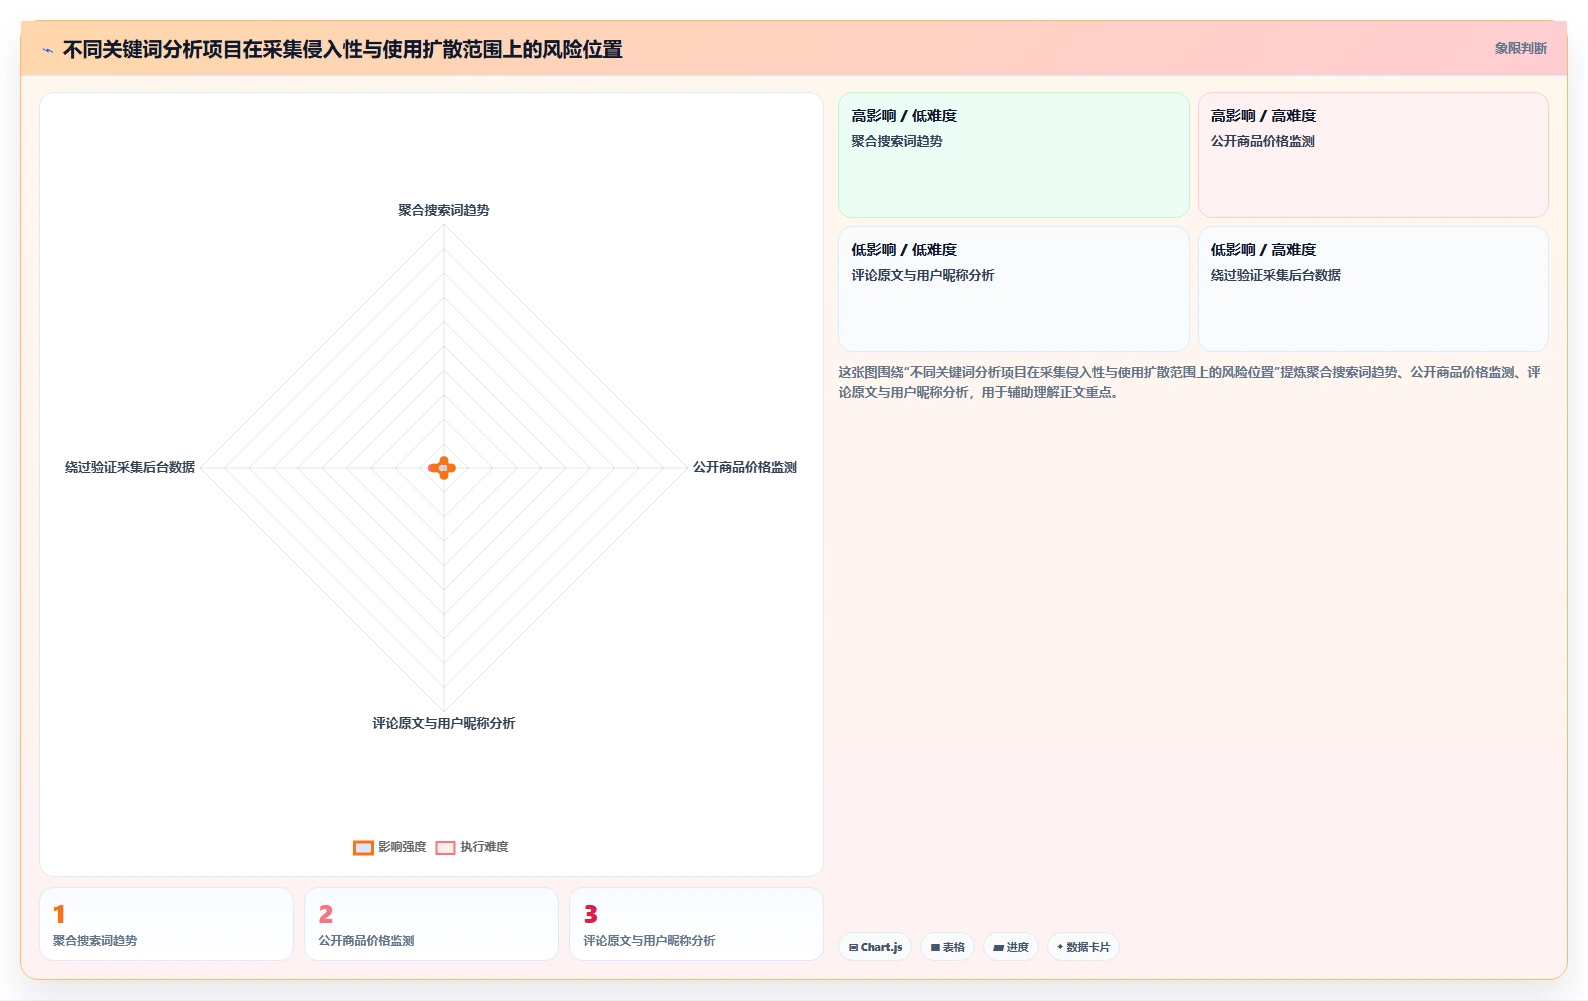
Task: Toggle the 影响强度 legend item
Action: point(390,847)
